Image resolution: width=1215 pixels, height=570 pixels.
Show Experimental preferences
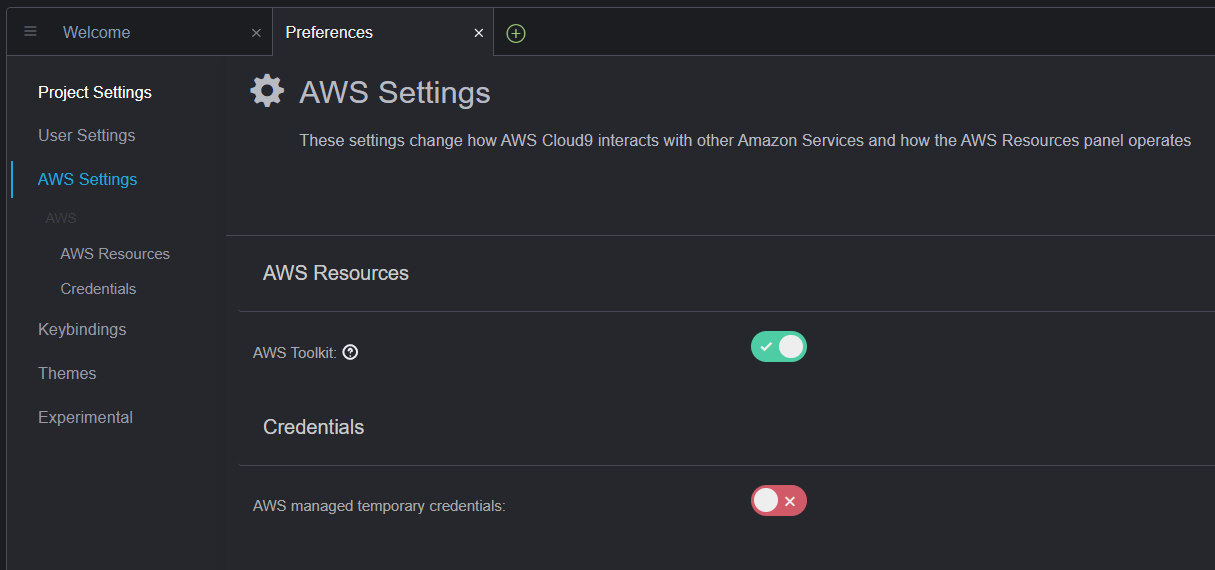(85, 417)
